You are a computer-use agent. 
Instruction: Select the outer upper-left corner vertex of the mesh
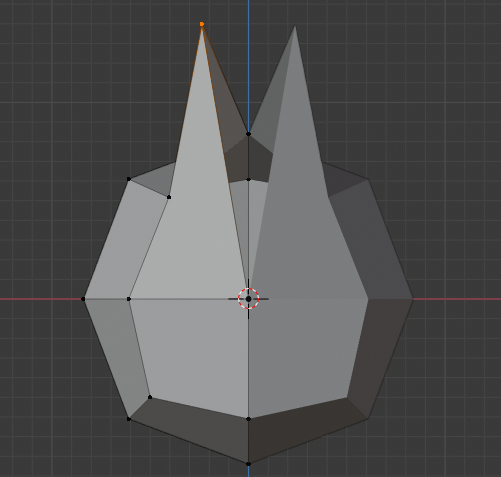coord(129,179)
